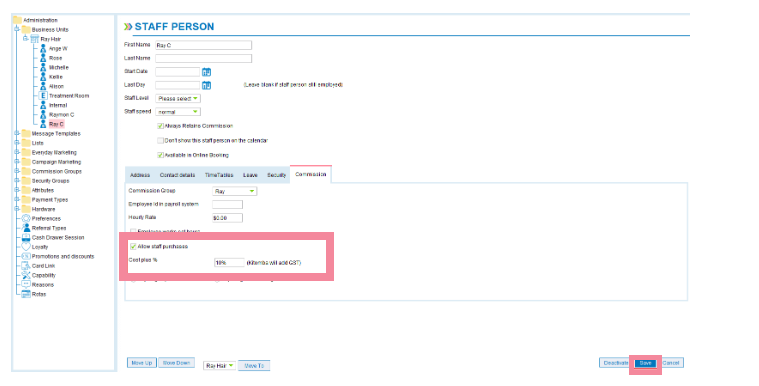Screen dimensions: 759x386
Task: Switch to the Leave tab
Action: (x=250, y=175)
